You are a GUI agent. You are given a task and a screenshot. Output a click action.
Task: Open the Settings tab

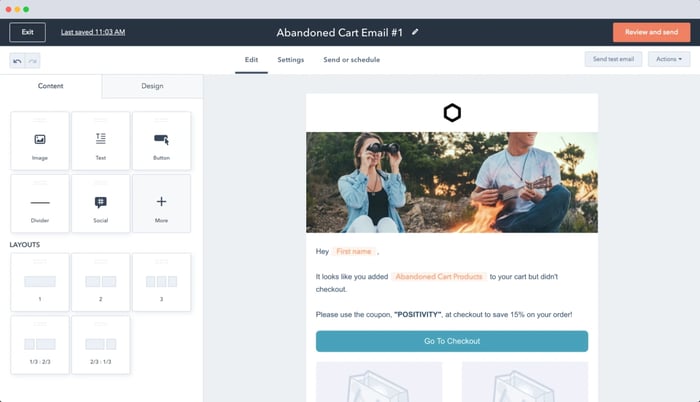click(290, 60)
